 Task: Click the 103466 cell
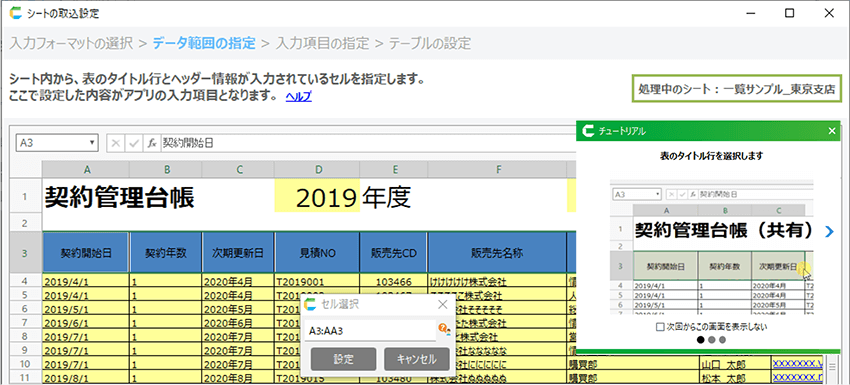[394, 282]
